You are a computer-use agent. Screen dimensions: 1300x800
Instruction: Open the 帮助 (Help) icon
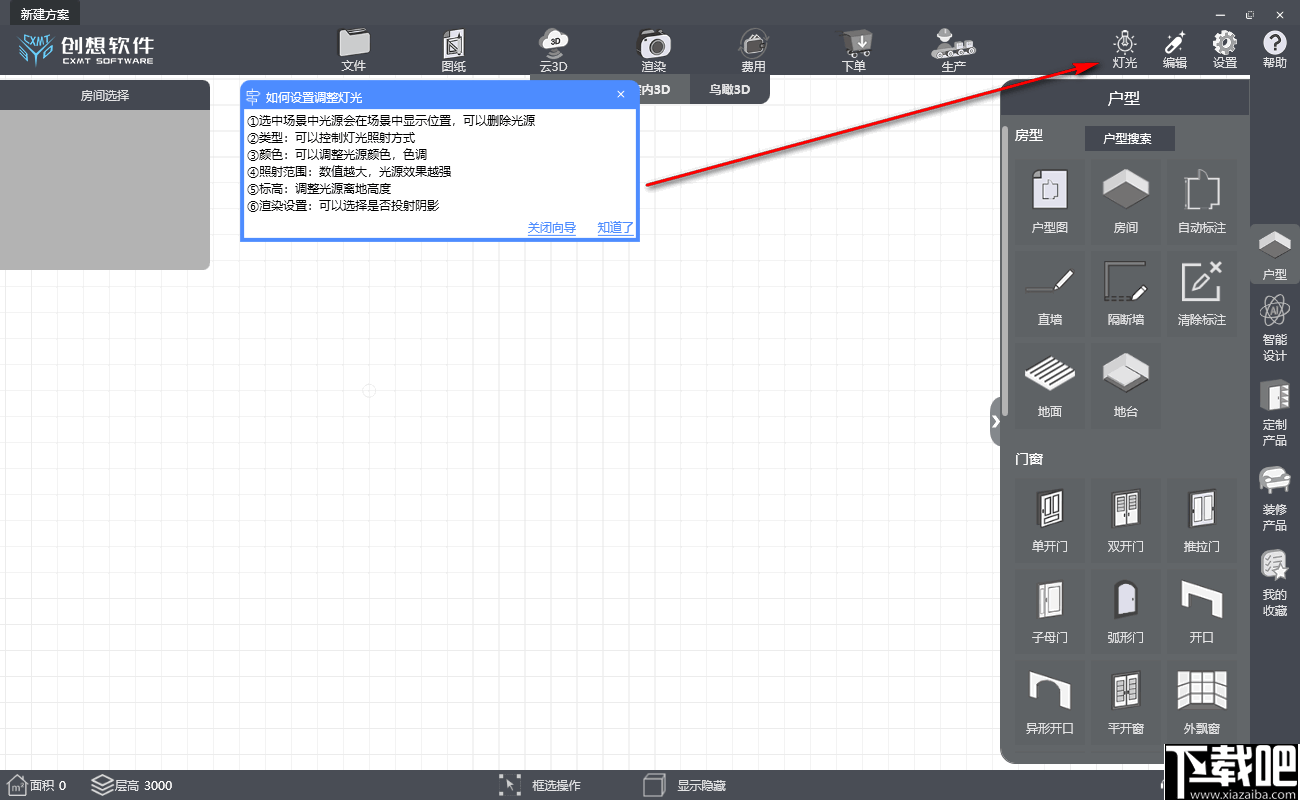(x=1275, y=50)
